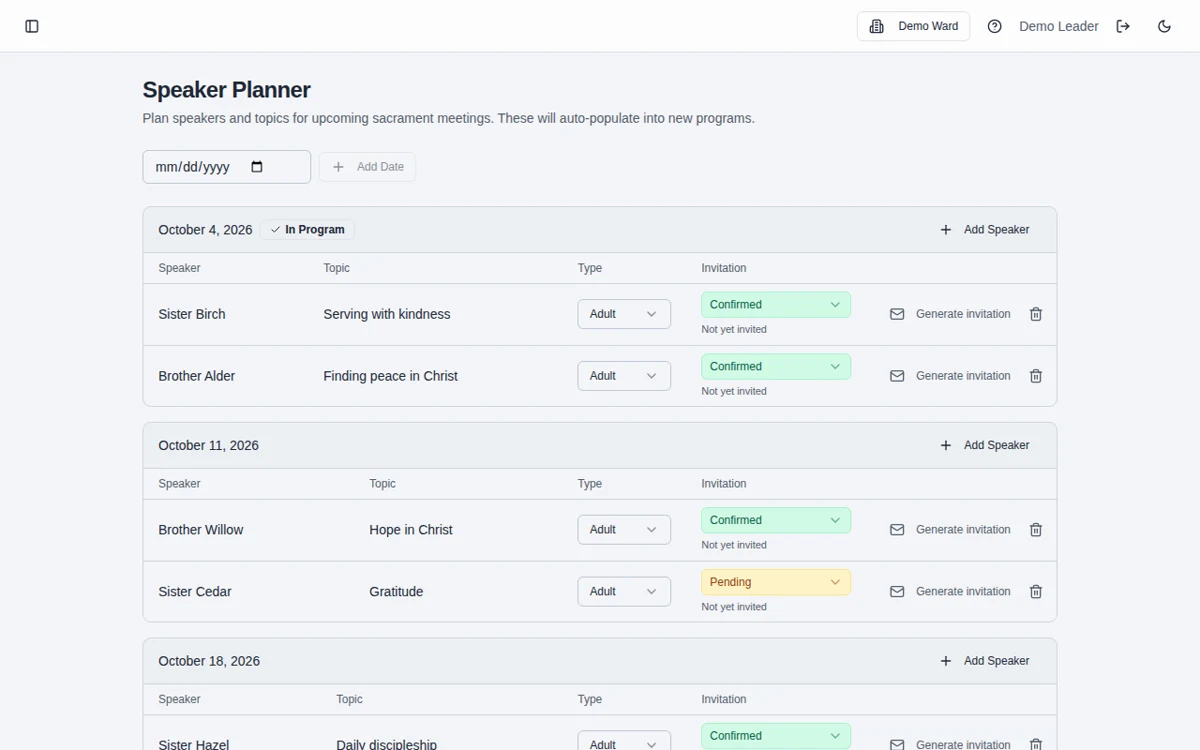The width and height of the screenshot is (1200, 750).
Task: Open Type dropdown for Sister Birch
Action: pos(624,314)
